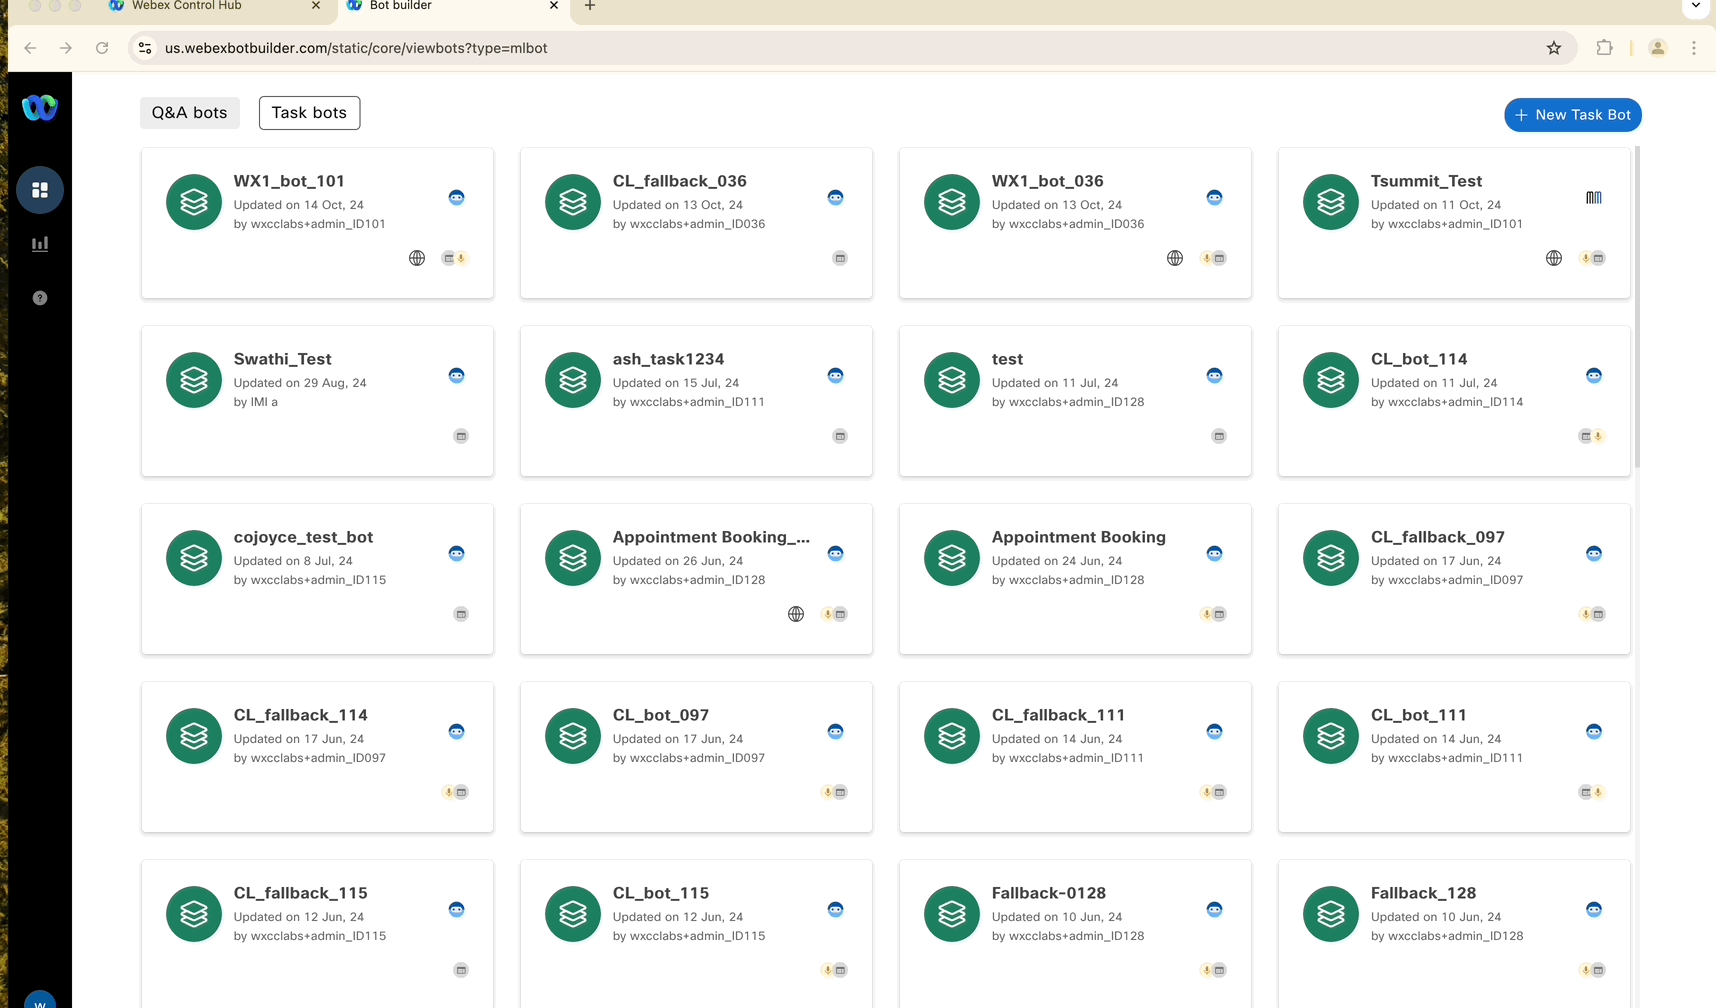
Task: Open the analytics bar chart icon
Action: tap(40, 244)
